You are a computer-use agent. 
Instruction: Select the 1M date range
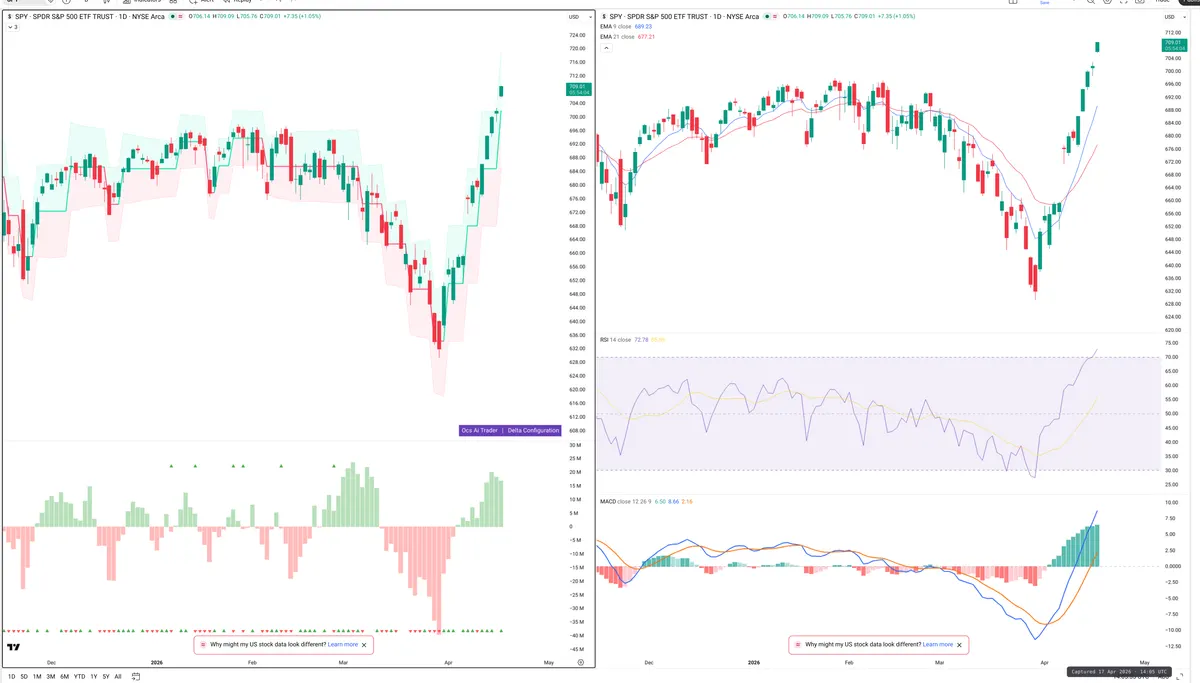tap(37, 676)
